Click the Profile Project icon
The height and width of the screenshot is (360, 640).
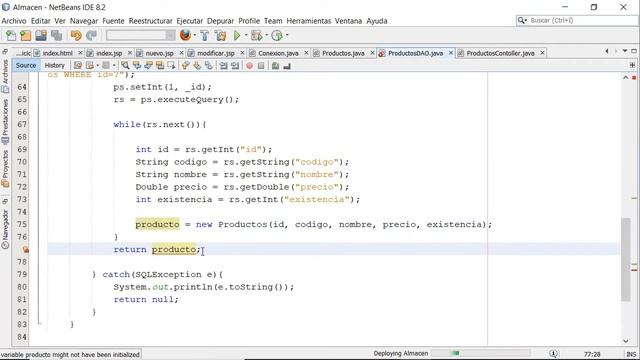(x=277, y=36)
